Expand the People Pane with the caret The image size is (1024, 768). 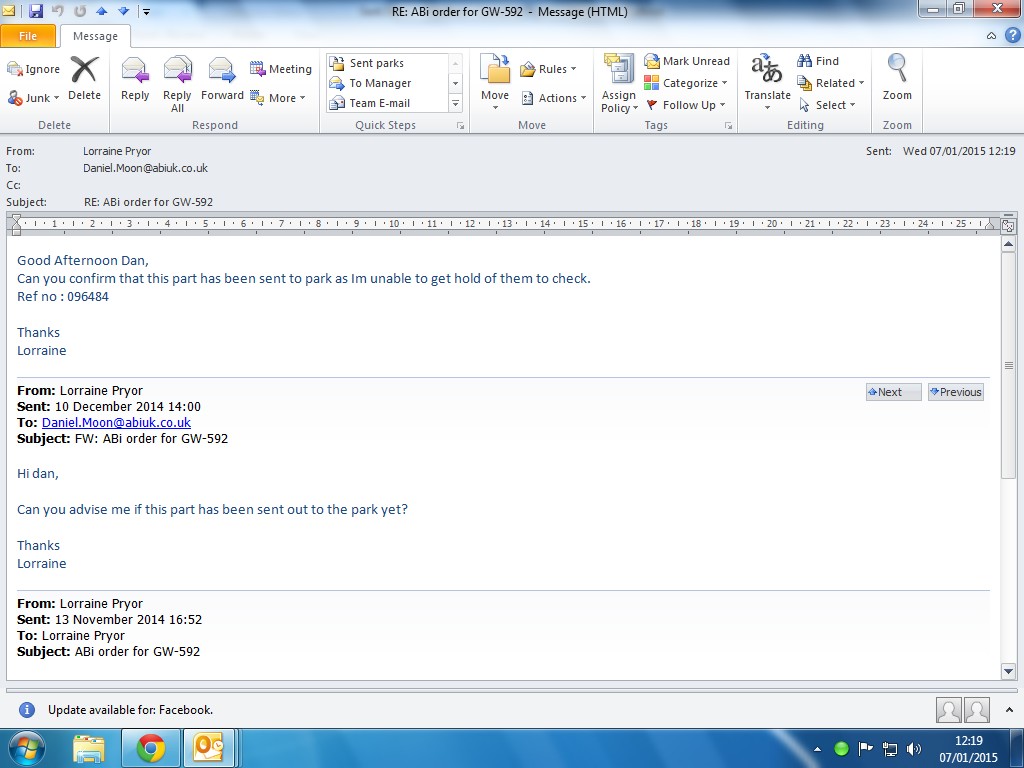click(1010, 710)
